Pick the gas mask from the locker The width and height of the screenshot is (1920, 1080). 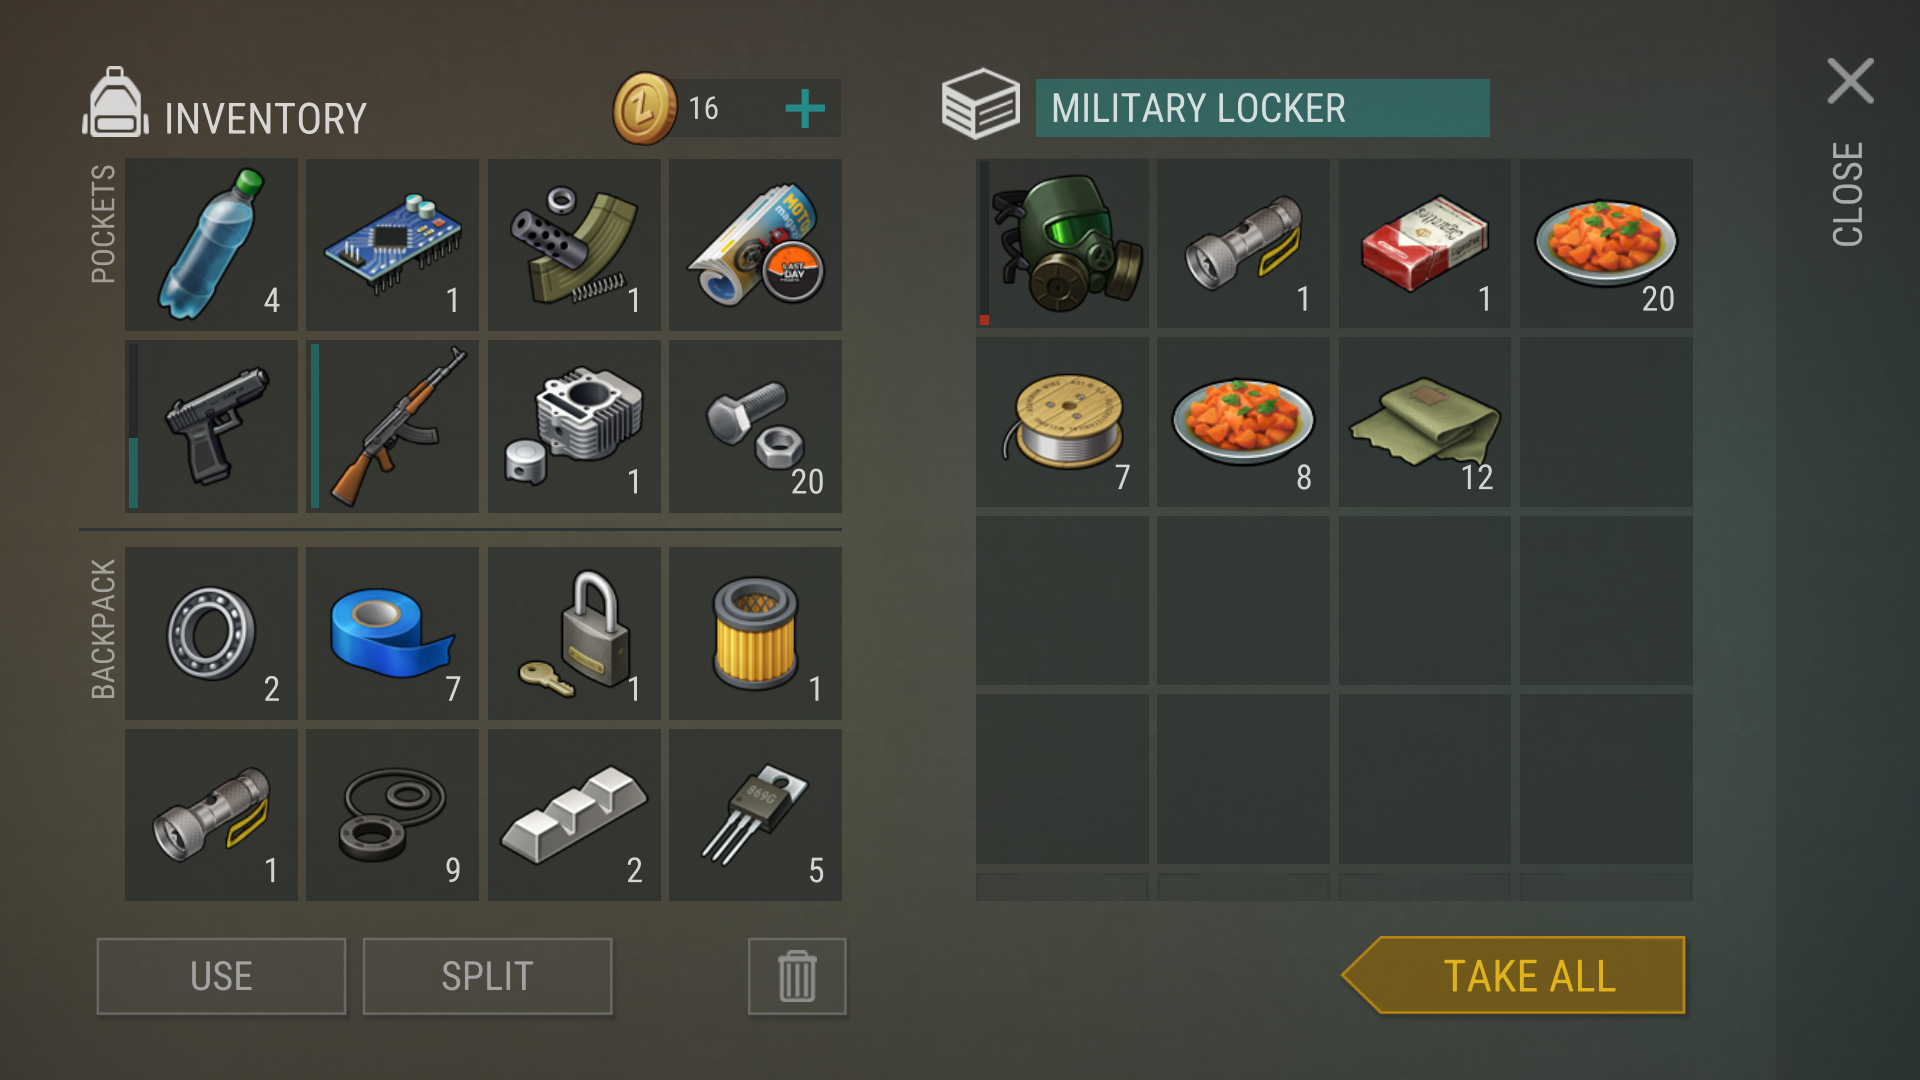[1062, 243]
